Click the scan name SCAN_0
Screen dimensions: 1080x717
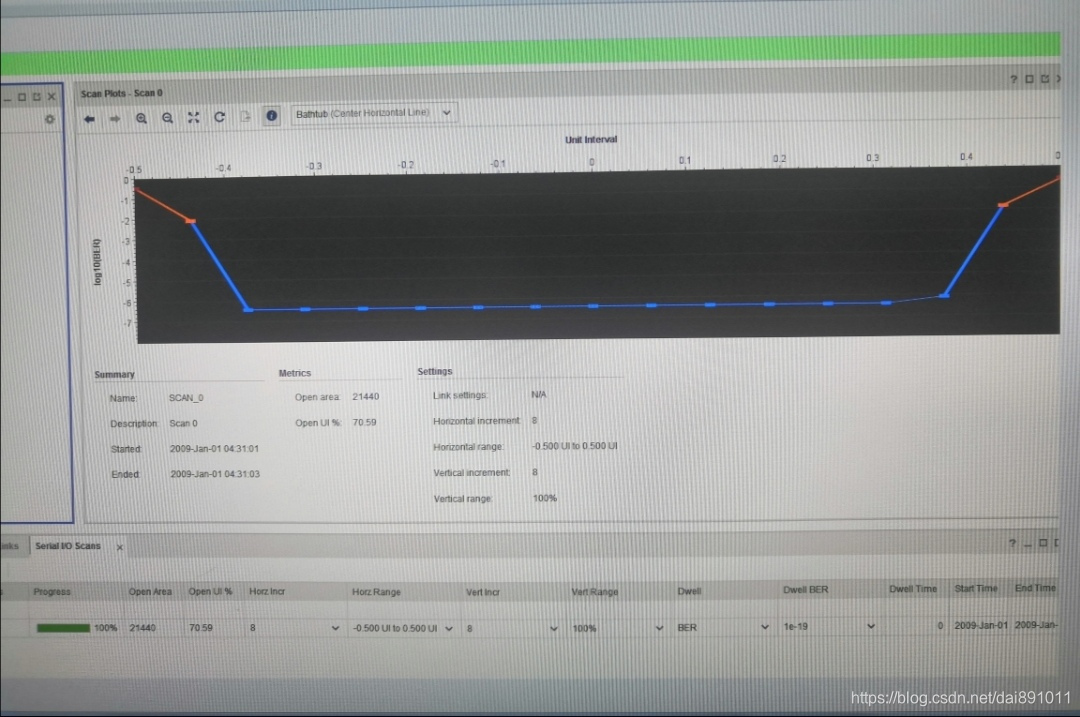tap(186, 398)
